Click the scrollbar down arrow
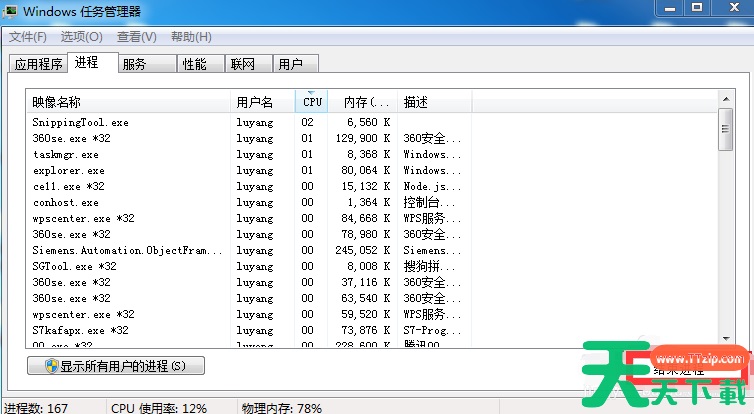 (x=726, y=339)
